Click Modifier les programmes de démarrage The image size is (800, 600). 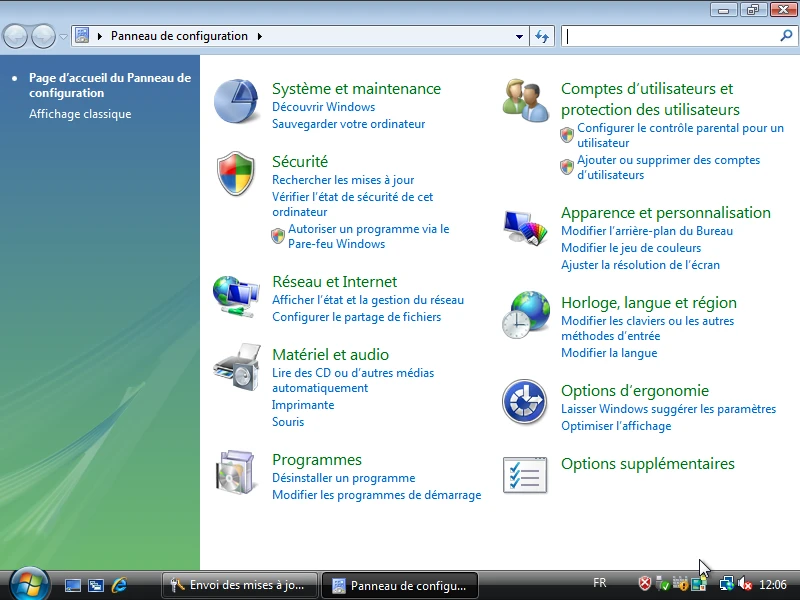377,495
